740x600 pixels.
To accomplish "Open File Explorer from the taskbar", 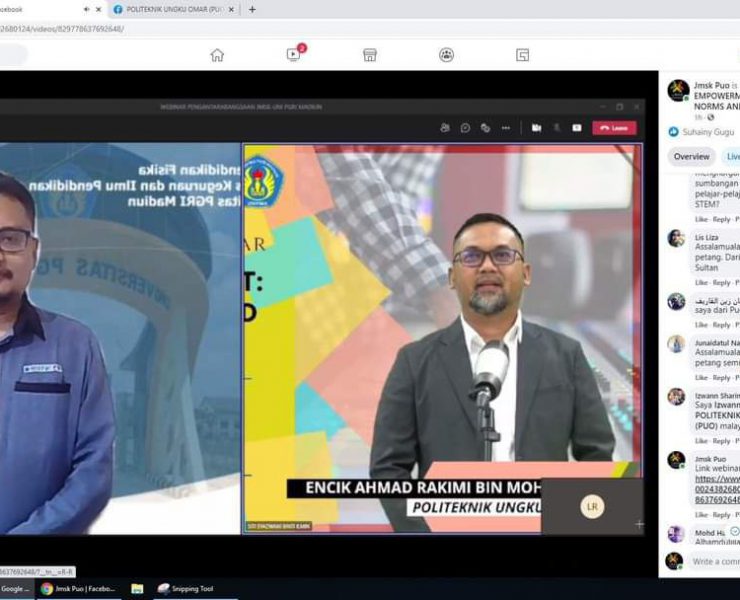I will pyautogui.click(x=137, y=589).
